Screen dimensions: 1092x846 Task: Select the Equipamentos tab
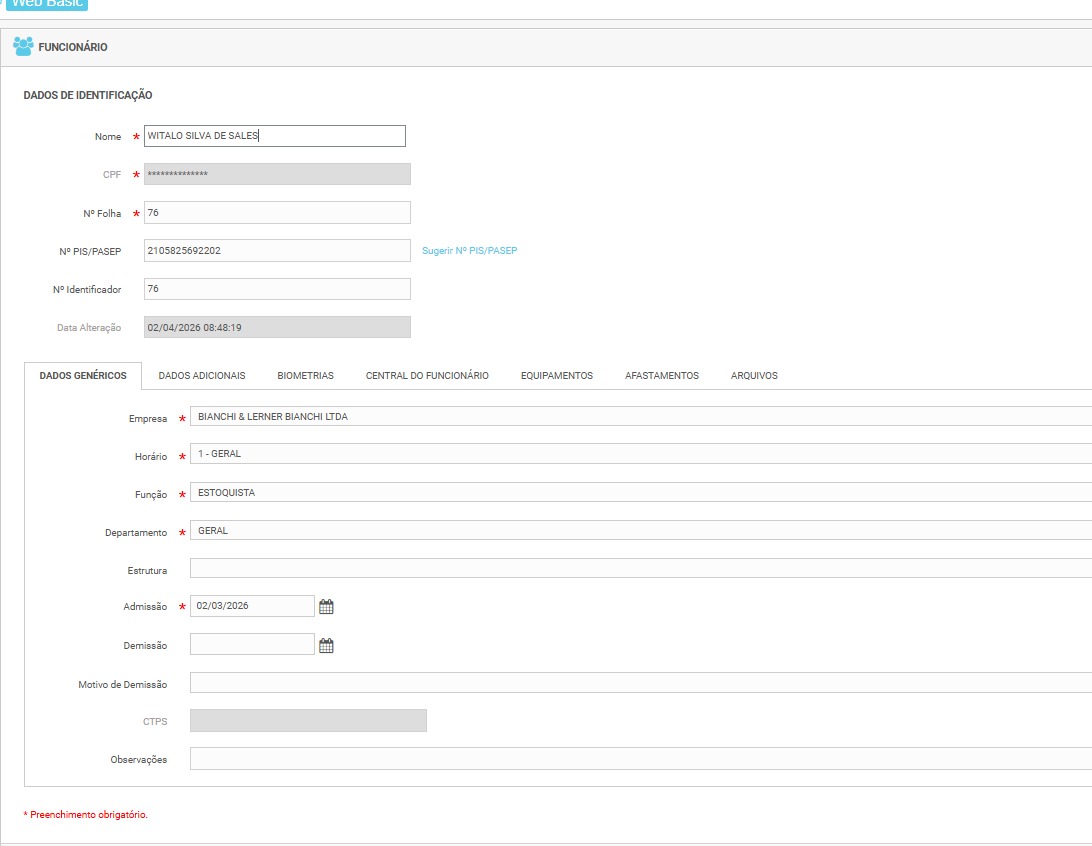point(556,376)
